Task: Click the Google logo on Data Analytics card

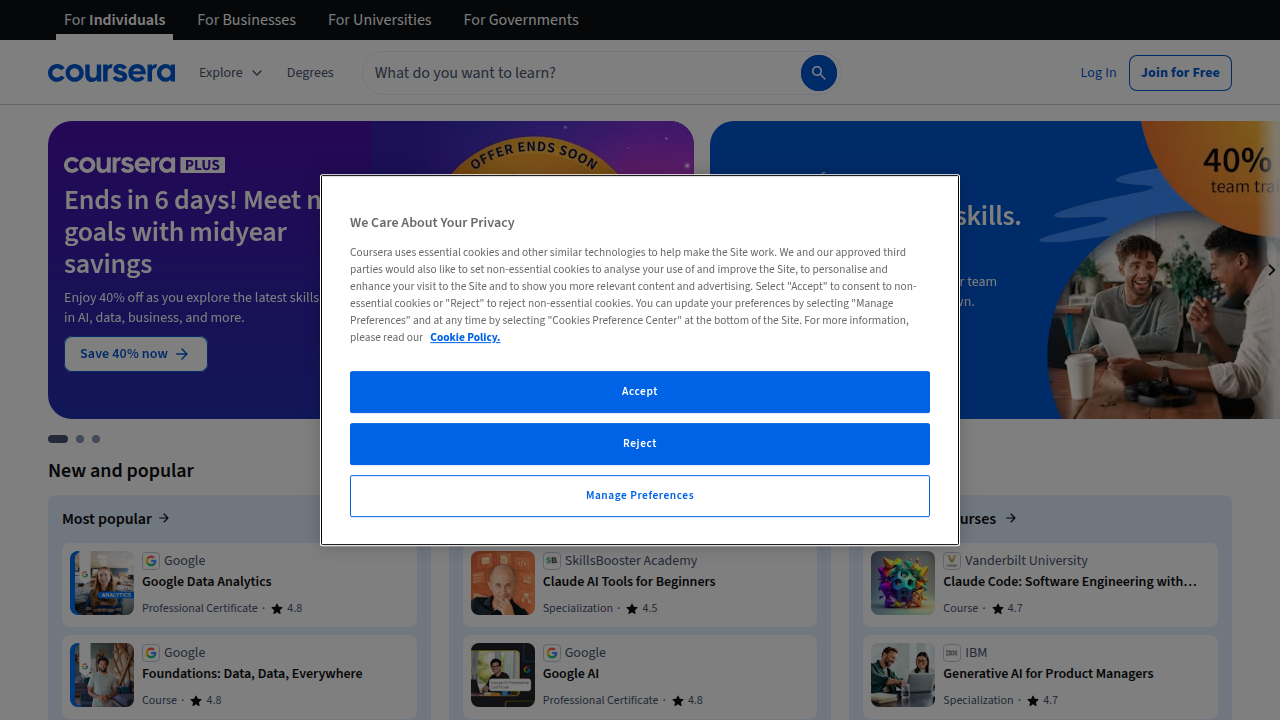Action: click(151, 561)
